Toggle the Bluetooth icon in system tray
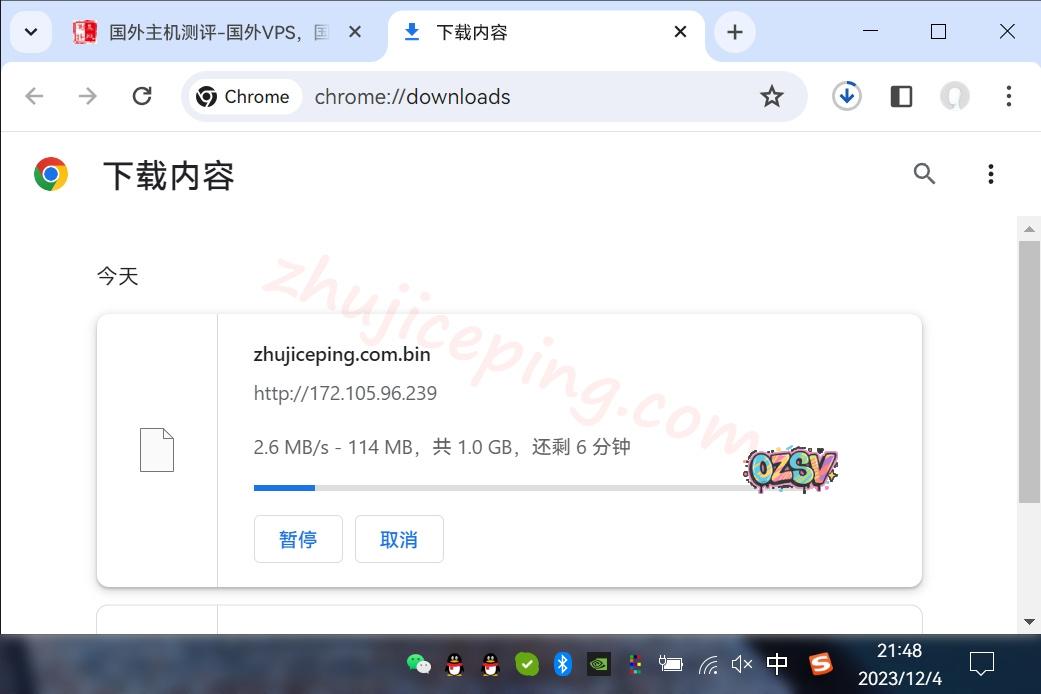 pos(562,664)
